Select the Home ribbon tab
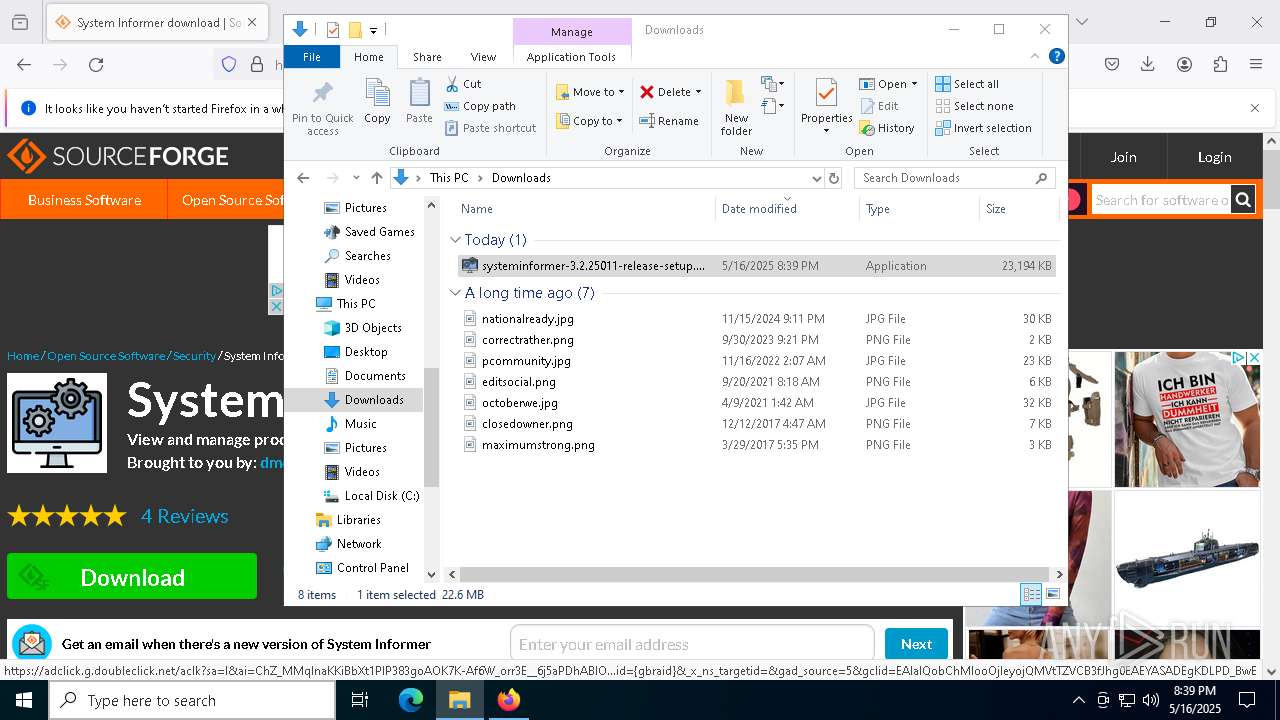The image size is (1280, 720). click(368, 57)
